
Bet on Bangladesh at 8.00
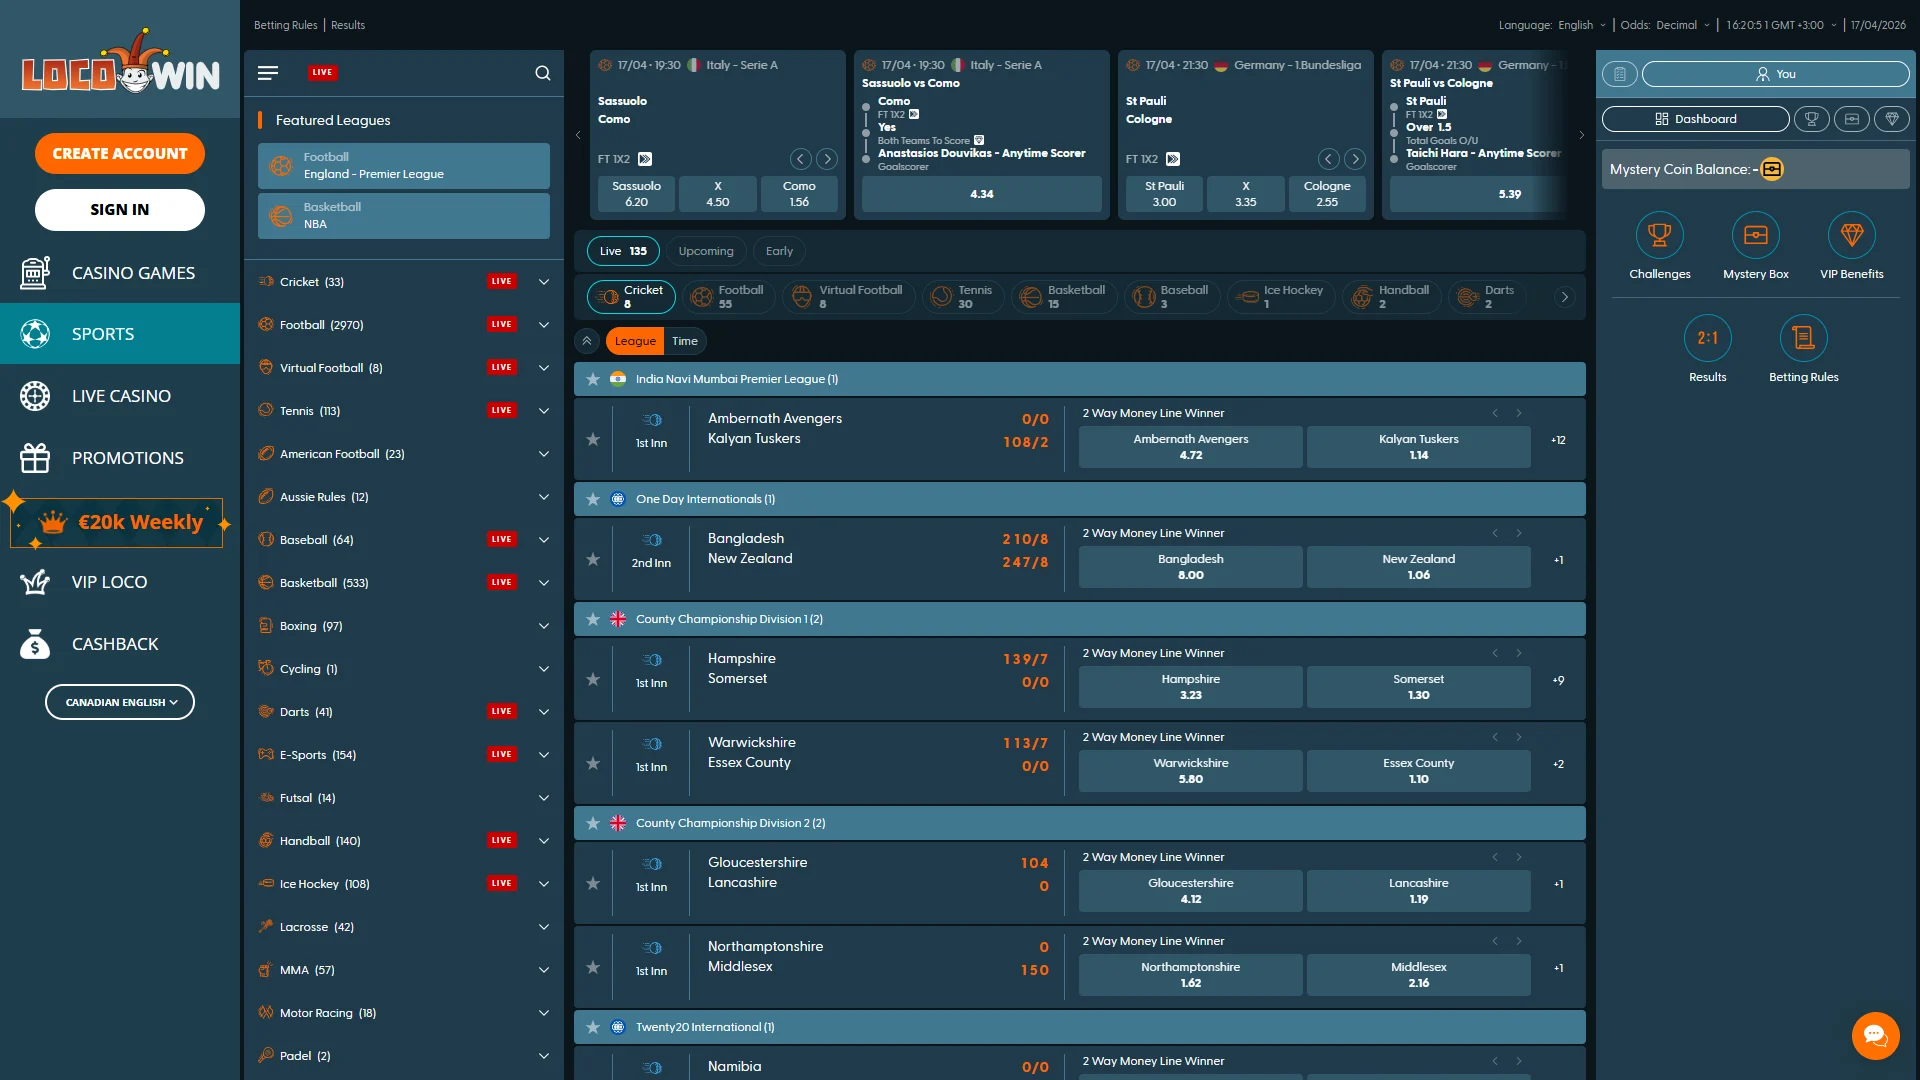(x=1190, y=567)
